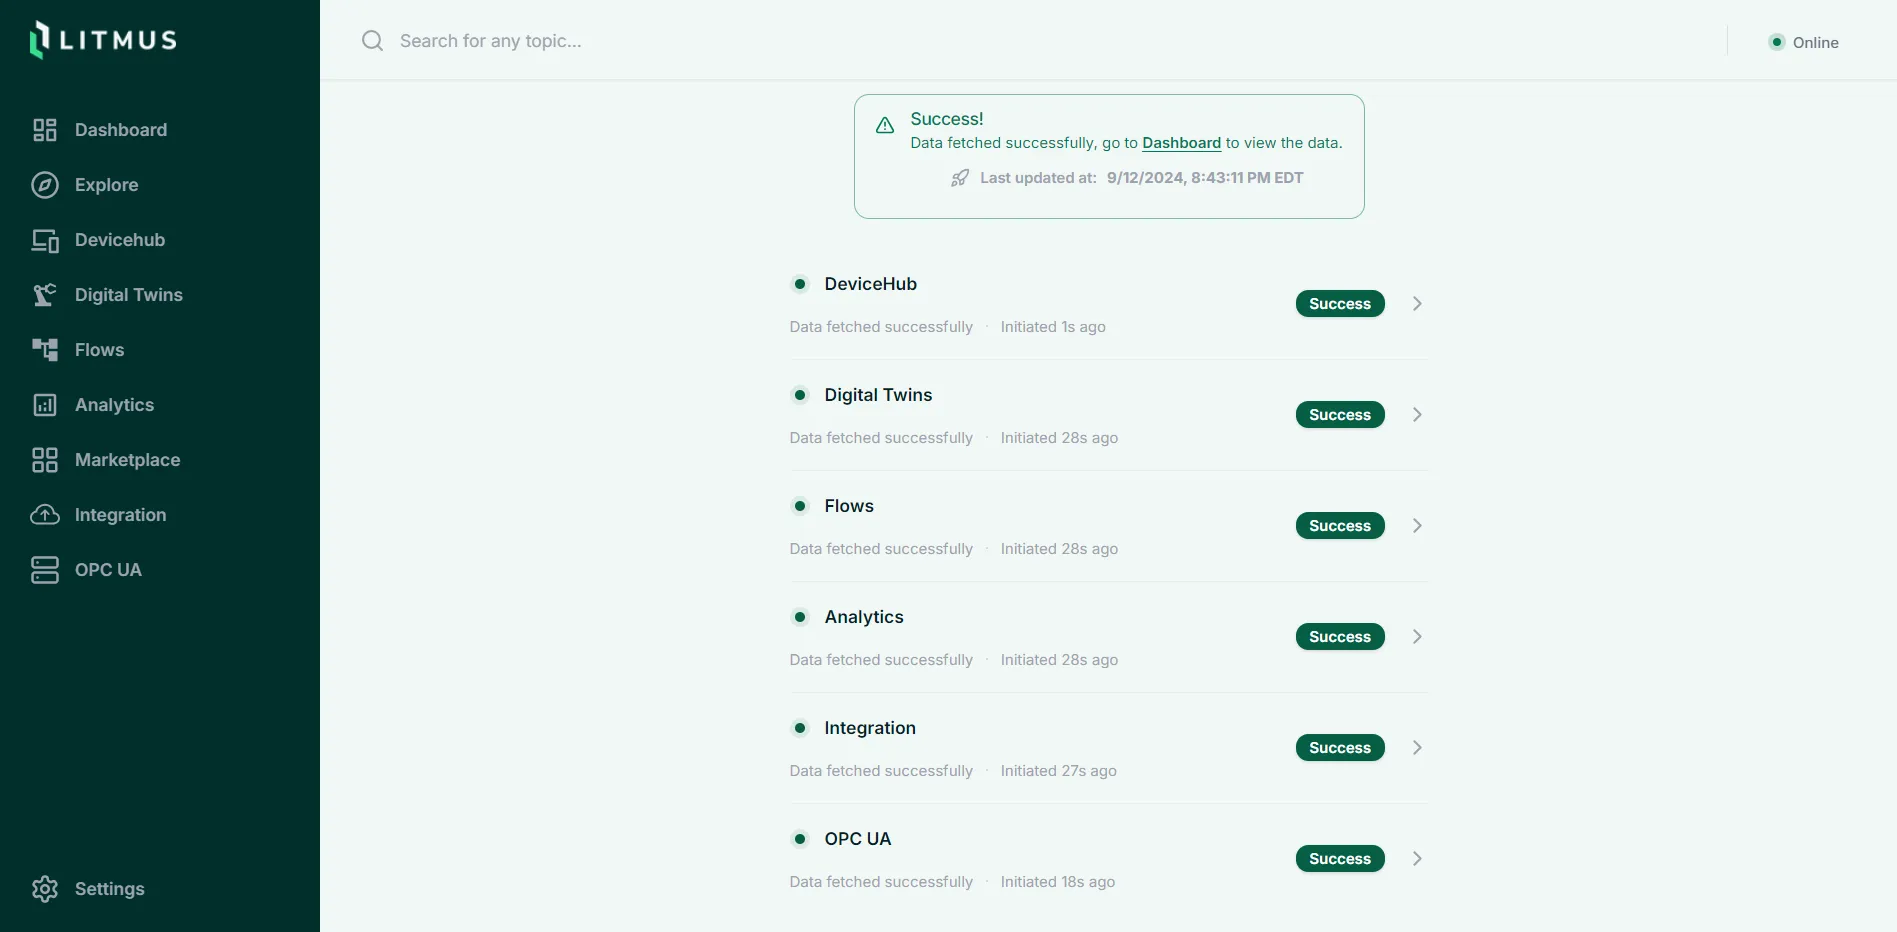The height and width of the screenshot is (932, 1897).
Task: Select the Digital Twins robot-arm icon
Action: 45,295
